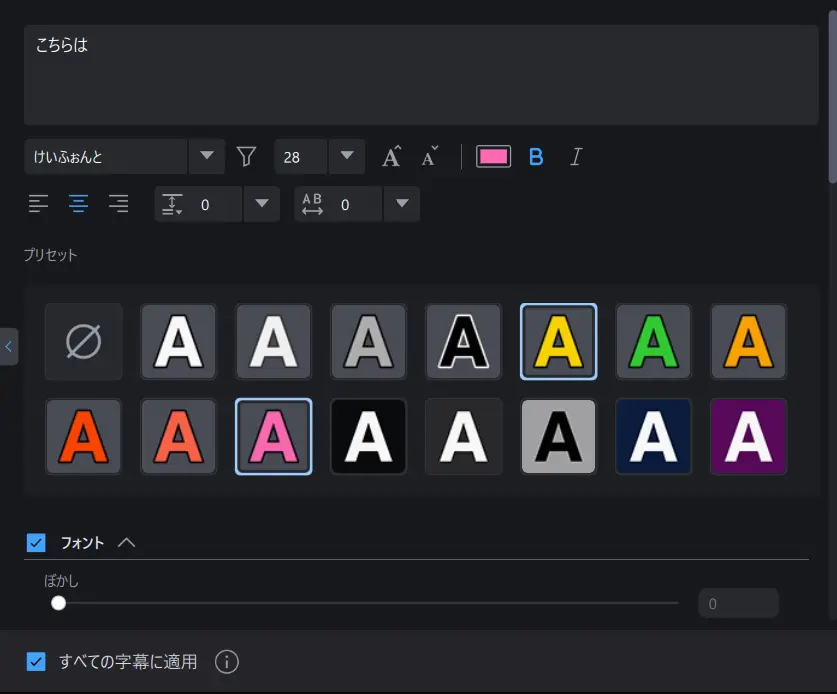Open the line spacing dropdown arrow
Image resolution: width=837 pixels, height=694 pixels.
click(262, 204)
